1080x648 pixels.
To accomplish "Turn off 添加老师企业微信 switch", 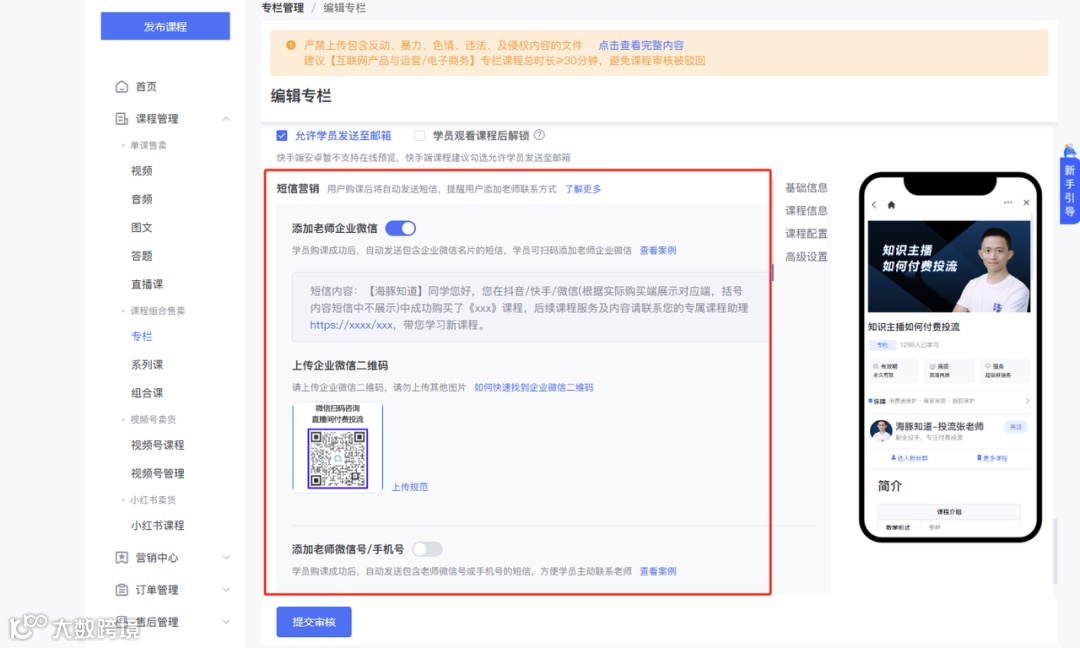I will (x=400, y=228).
